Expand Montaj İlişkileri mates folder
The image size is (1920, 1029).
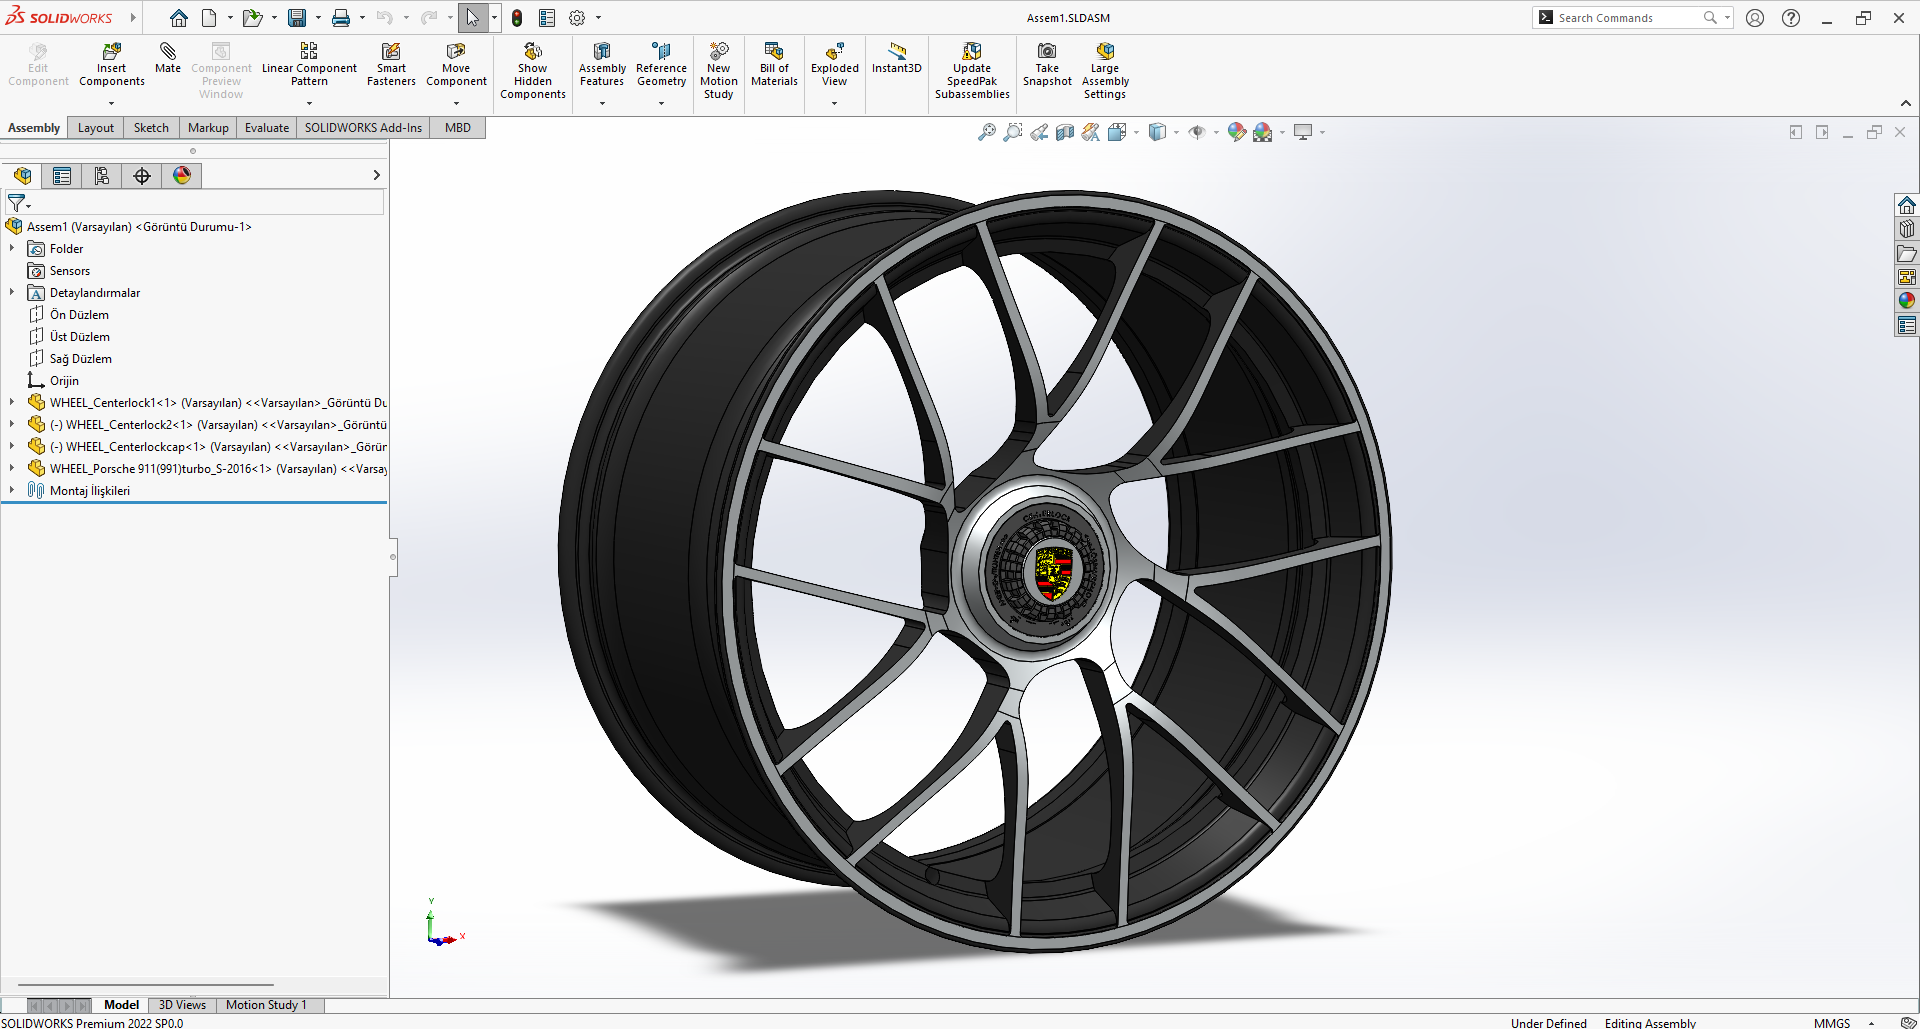12,490
